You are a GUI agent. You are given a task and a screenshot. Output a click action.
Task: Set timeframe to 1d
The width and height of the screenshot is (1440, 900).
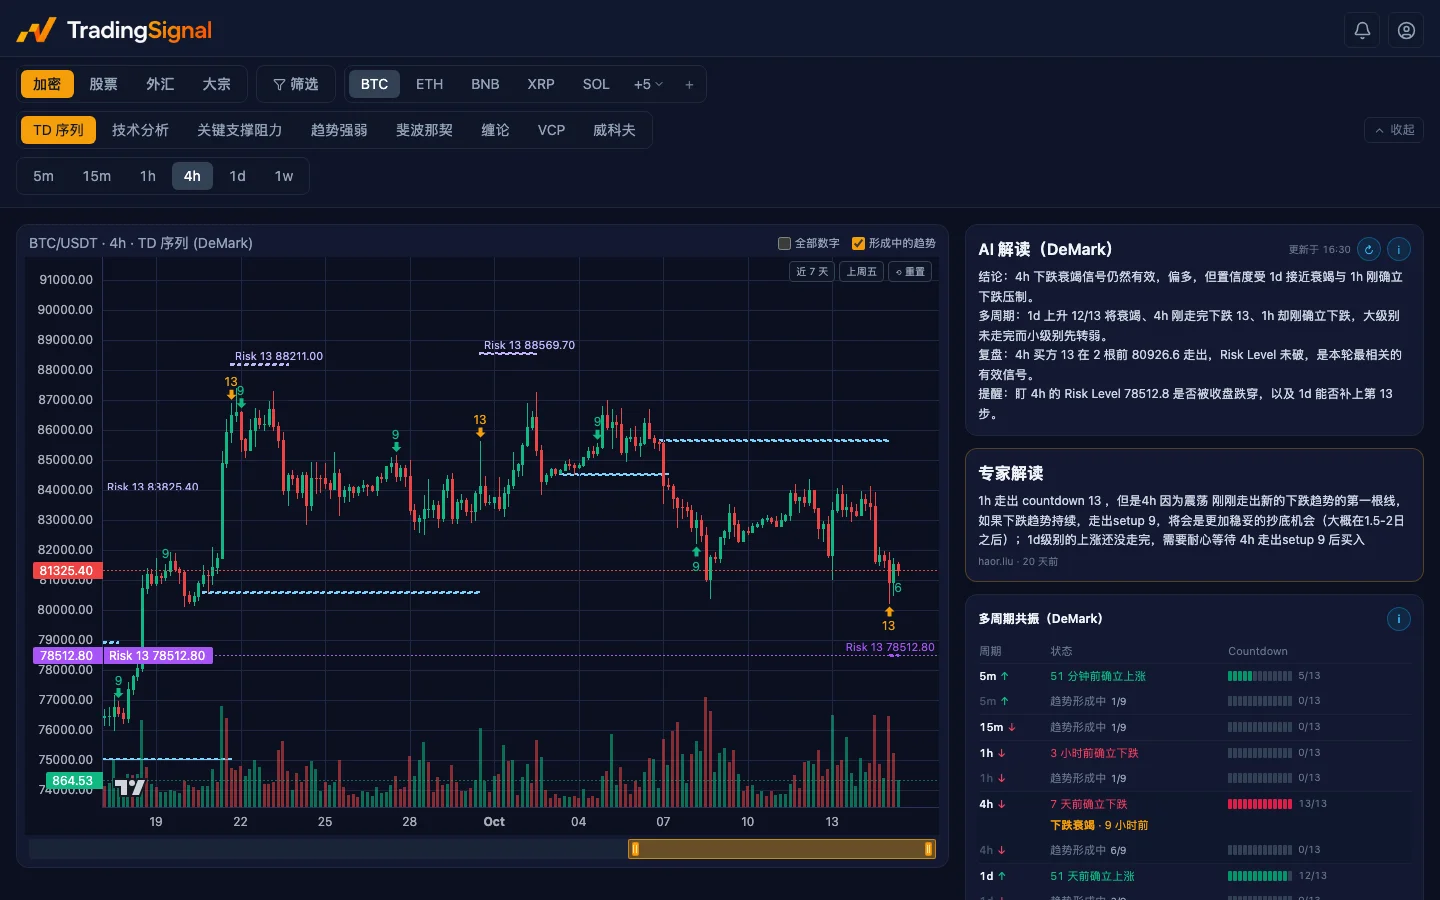[237, 176]
